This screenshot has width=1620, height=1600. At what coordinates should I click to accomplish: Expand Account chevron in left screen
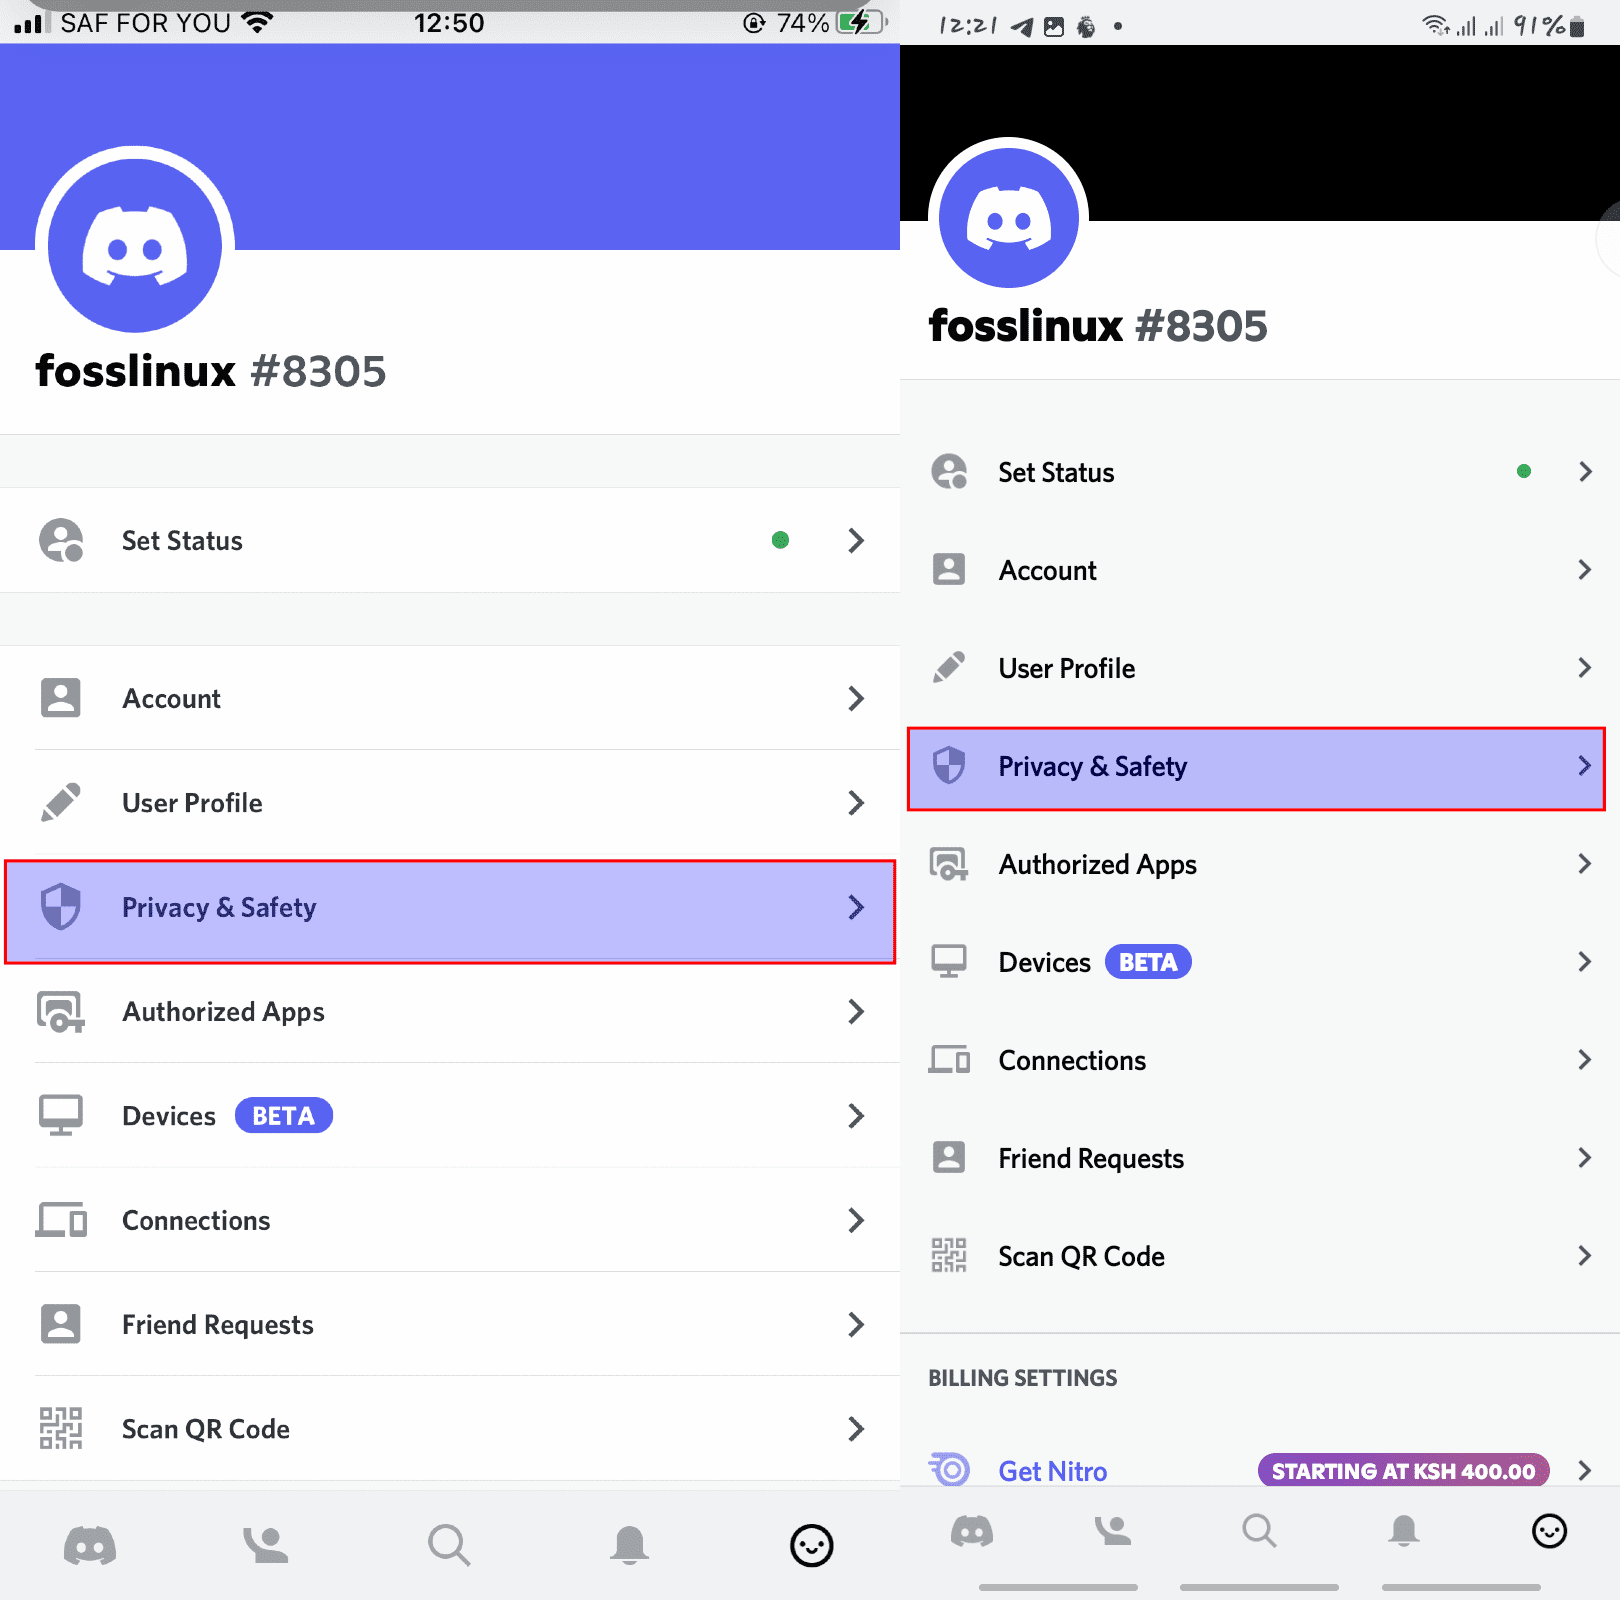click(856, 698)
